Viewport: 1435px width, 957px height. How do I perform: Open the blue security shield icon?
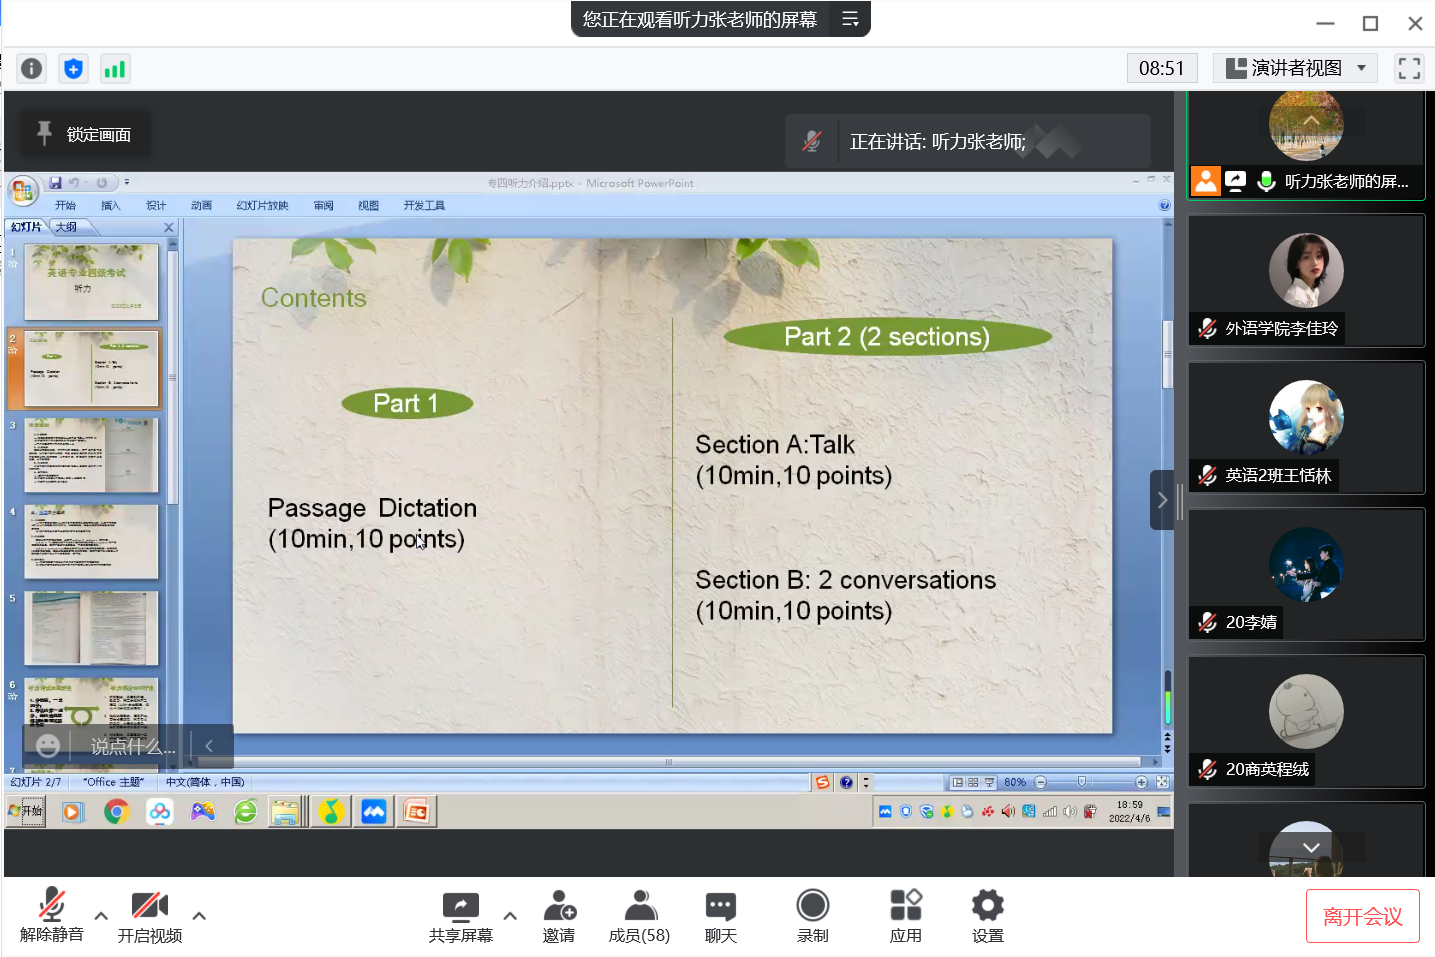pos(73,68)
